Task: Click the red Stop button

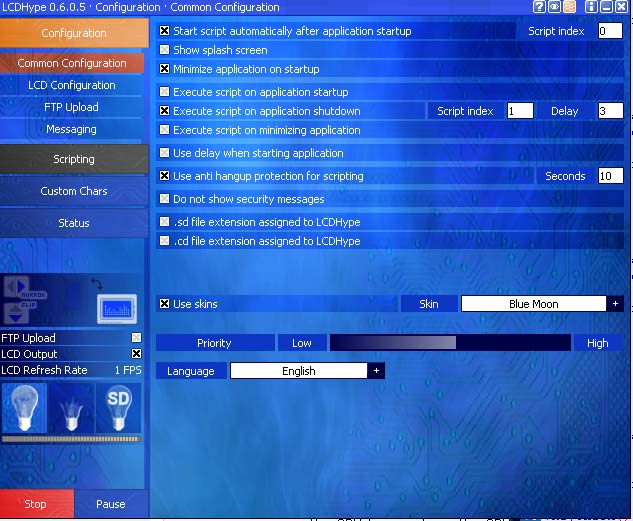Action: pyautogui.click(x=36, y=504)
